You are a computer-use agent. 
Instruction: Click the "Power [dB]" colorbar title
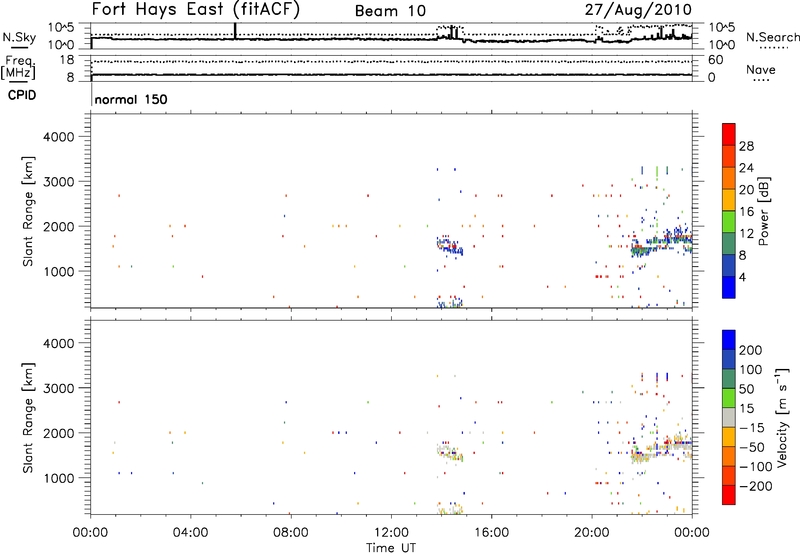(x=763, y=211)
